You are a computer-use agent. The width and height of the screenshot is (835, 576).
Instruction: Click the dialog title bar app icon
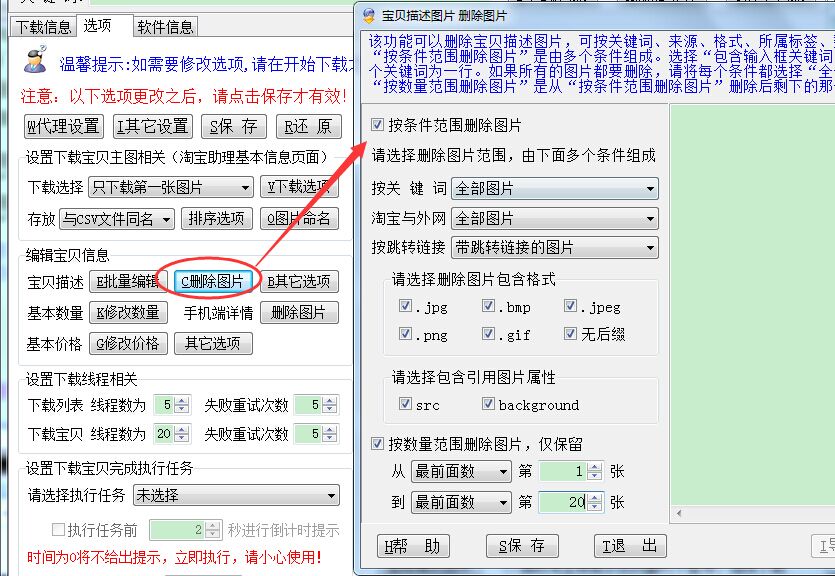[x=368, y=16]
